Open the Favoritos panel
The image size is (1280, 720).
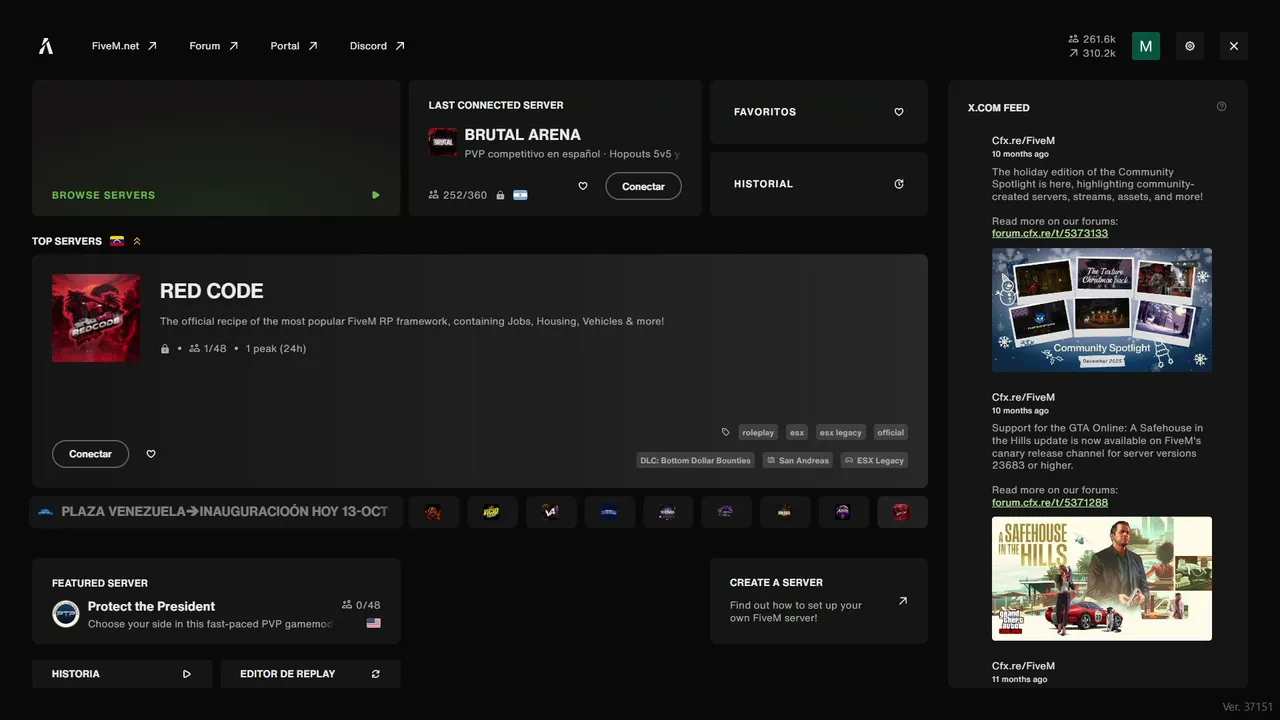819,112
